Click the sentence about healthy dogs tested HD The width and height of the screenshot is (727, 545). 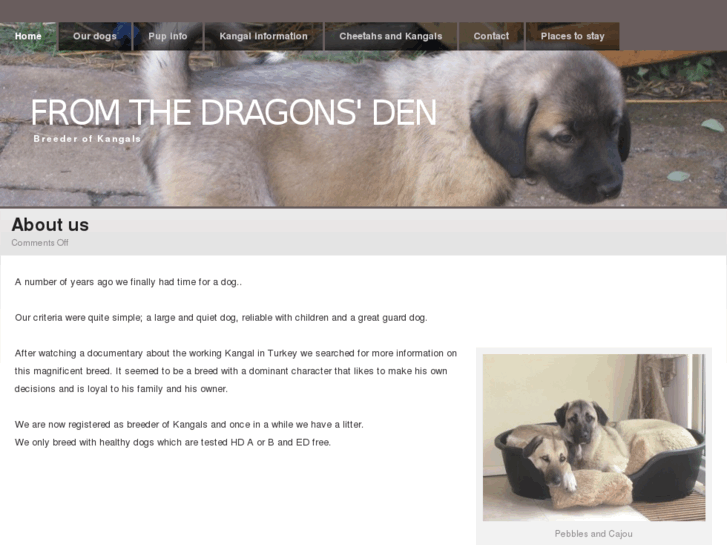click(172, 442)
